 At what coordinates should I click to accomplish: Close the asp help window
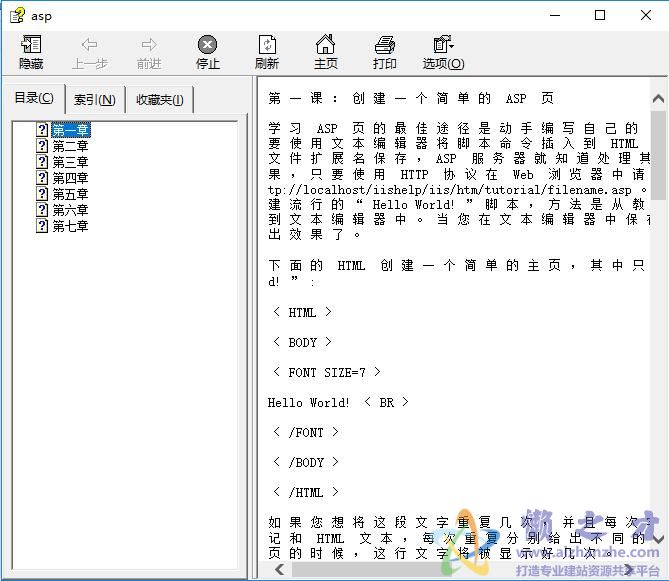(x=646, y=16)
